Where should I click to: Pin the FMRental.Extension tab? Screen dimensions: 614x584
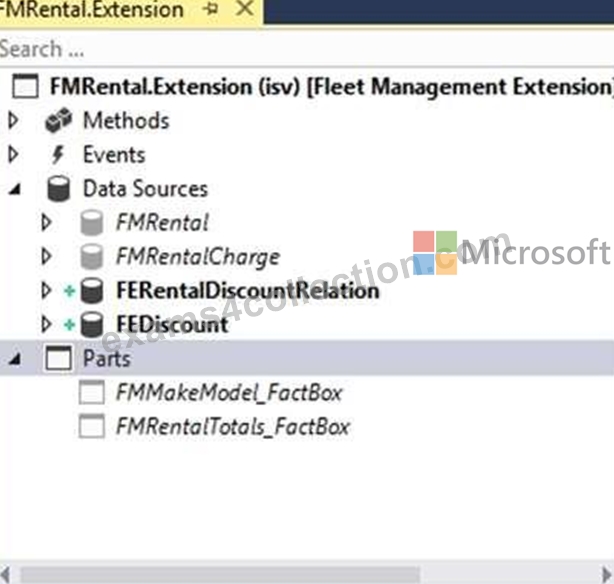click(x=211, y=9)
